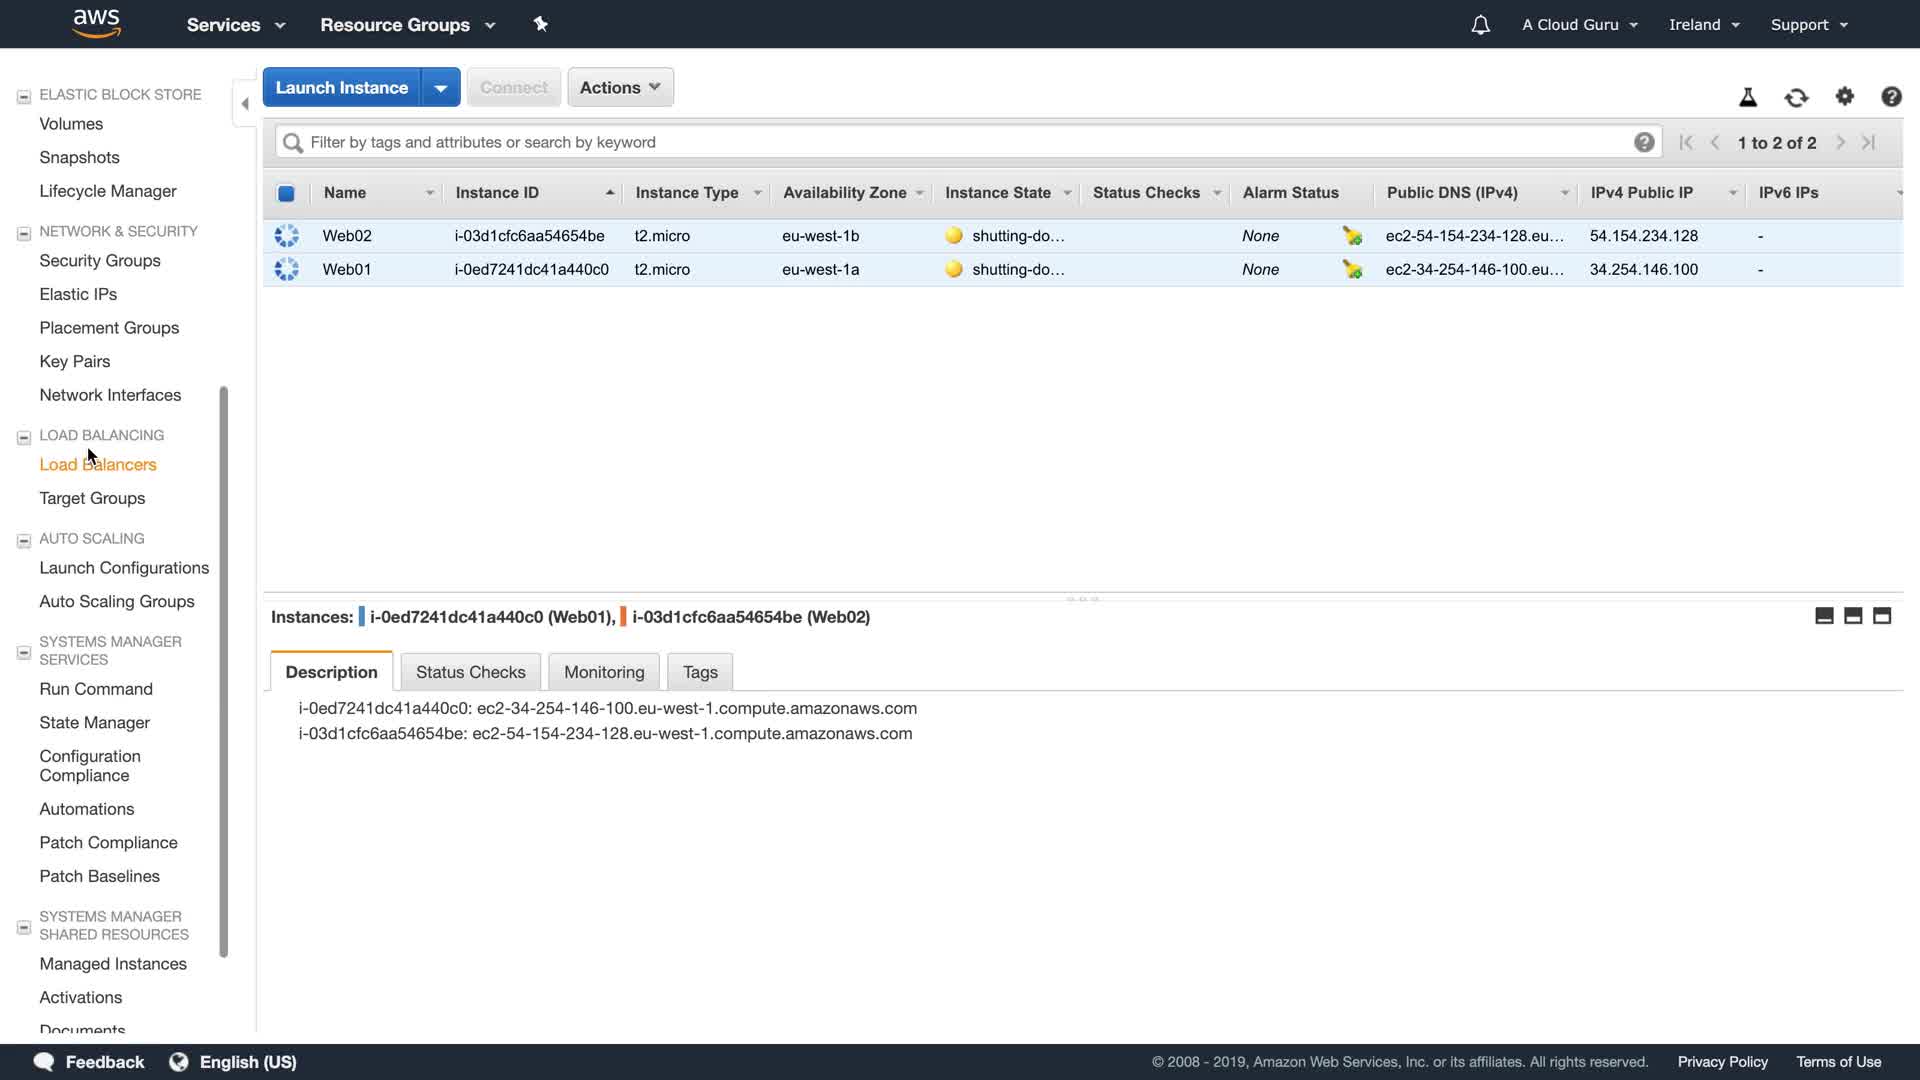Maximize the details pane using last layout icon
The height and width of the screenshot is (1080, 1920).
coord(1881,616)
